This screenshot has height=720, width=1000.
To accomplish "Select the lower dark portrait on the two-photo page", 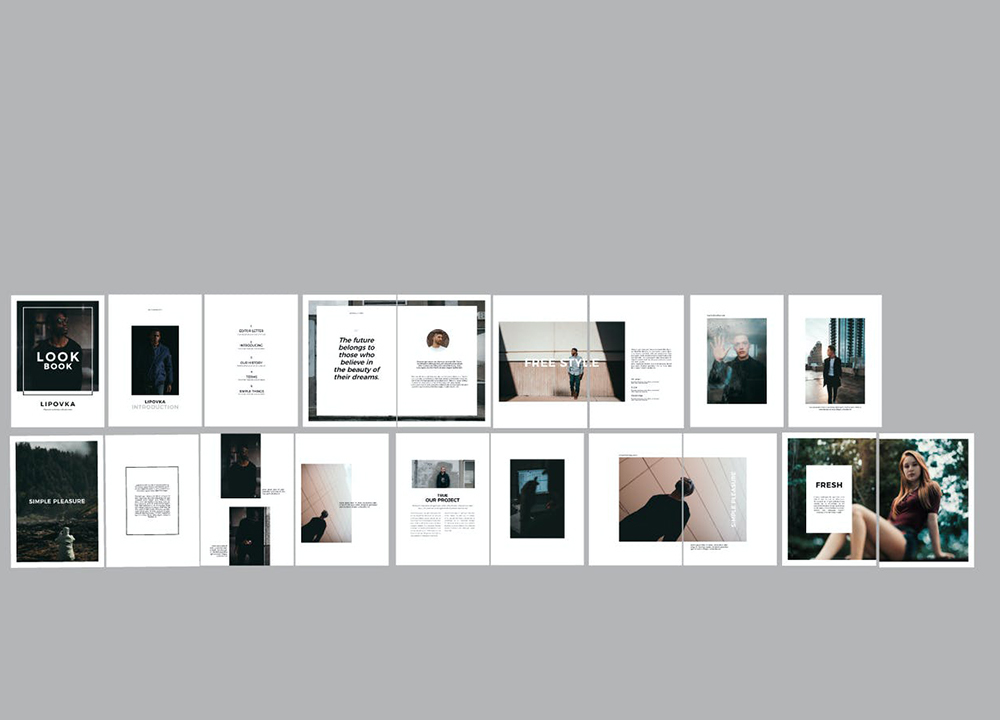I will point(248,535).
